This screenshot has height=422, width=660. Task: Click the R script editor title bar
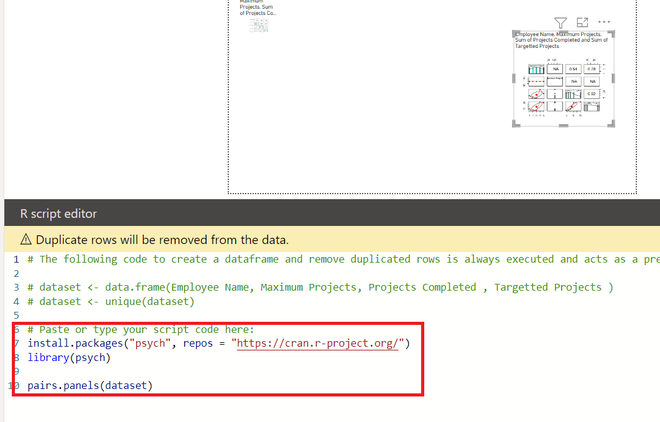332,213
